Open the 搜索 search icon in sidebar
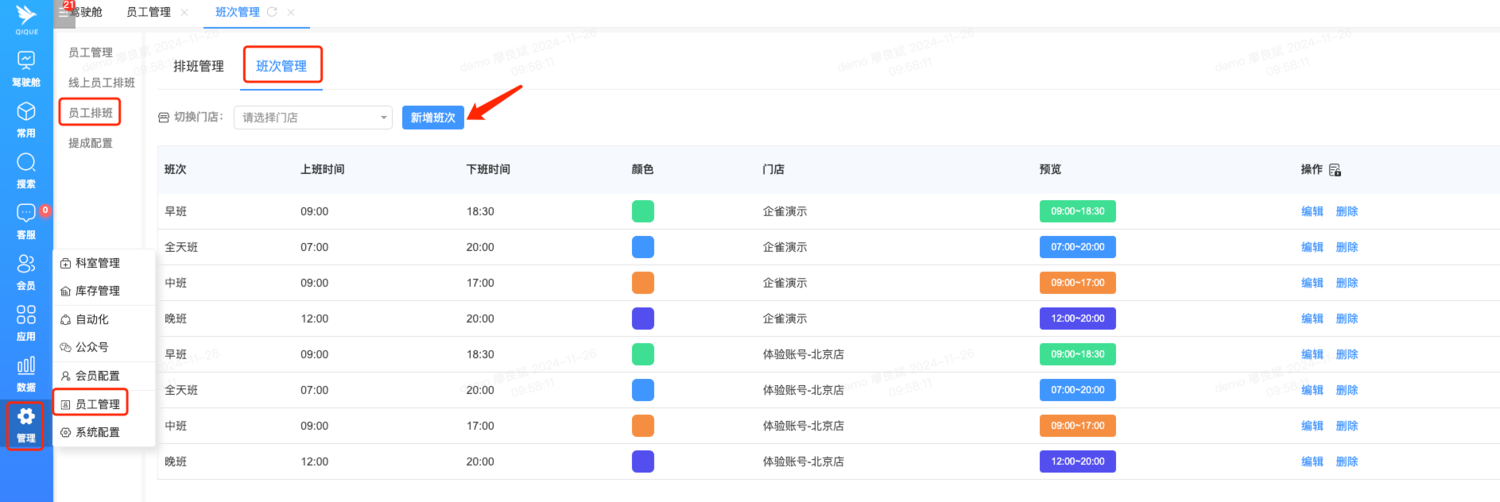 (26, 163)
